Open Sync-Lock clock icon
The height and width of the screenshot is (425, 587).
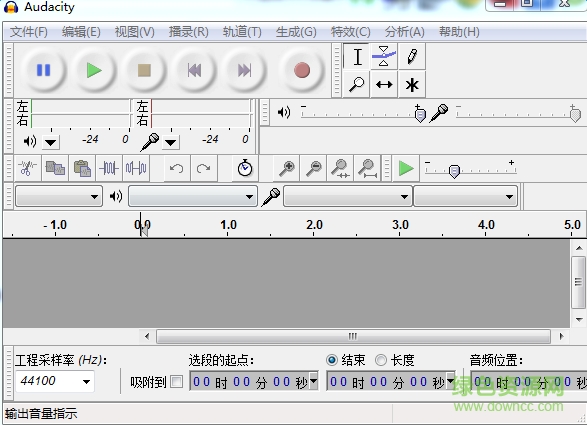point(245,169)
